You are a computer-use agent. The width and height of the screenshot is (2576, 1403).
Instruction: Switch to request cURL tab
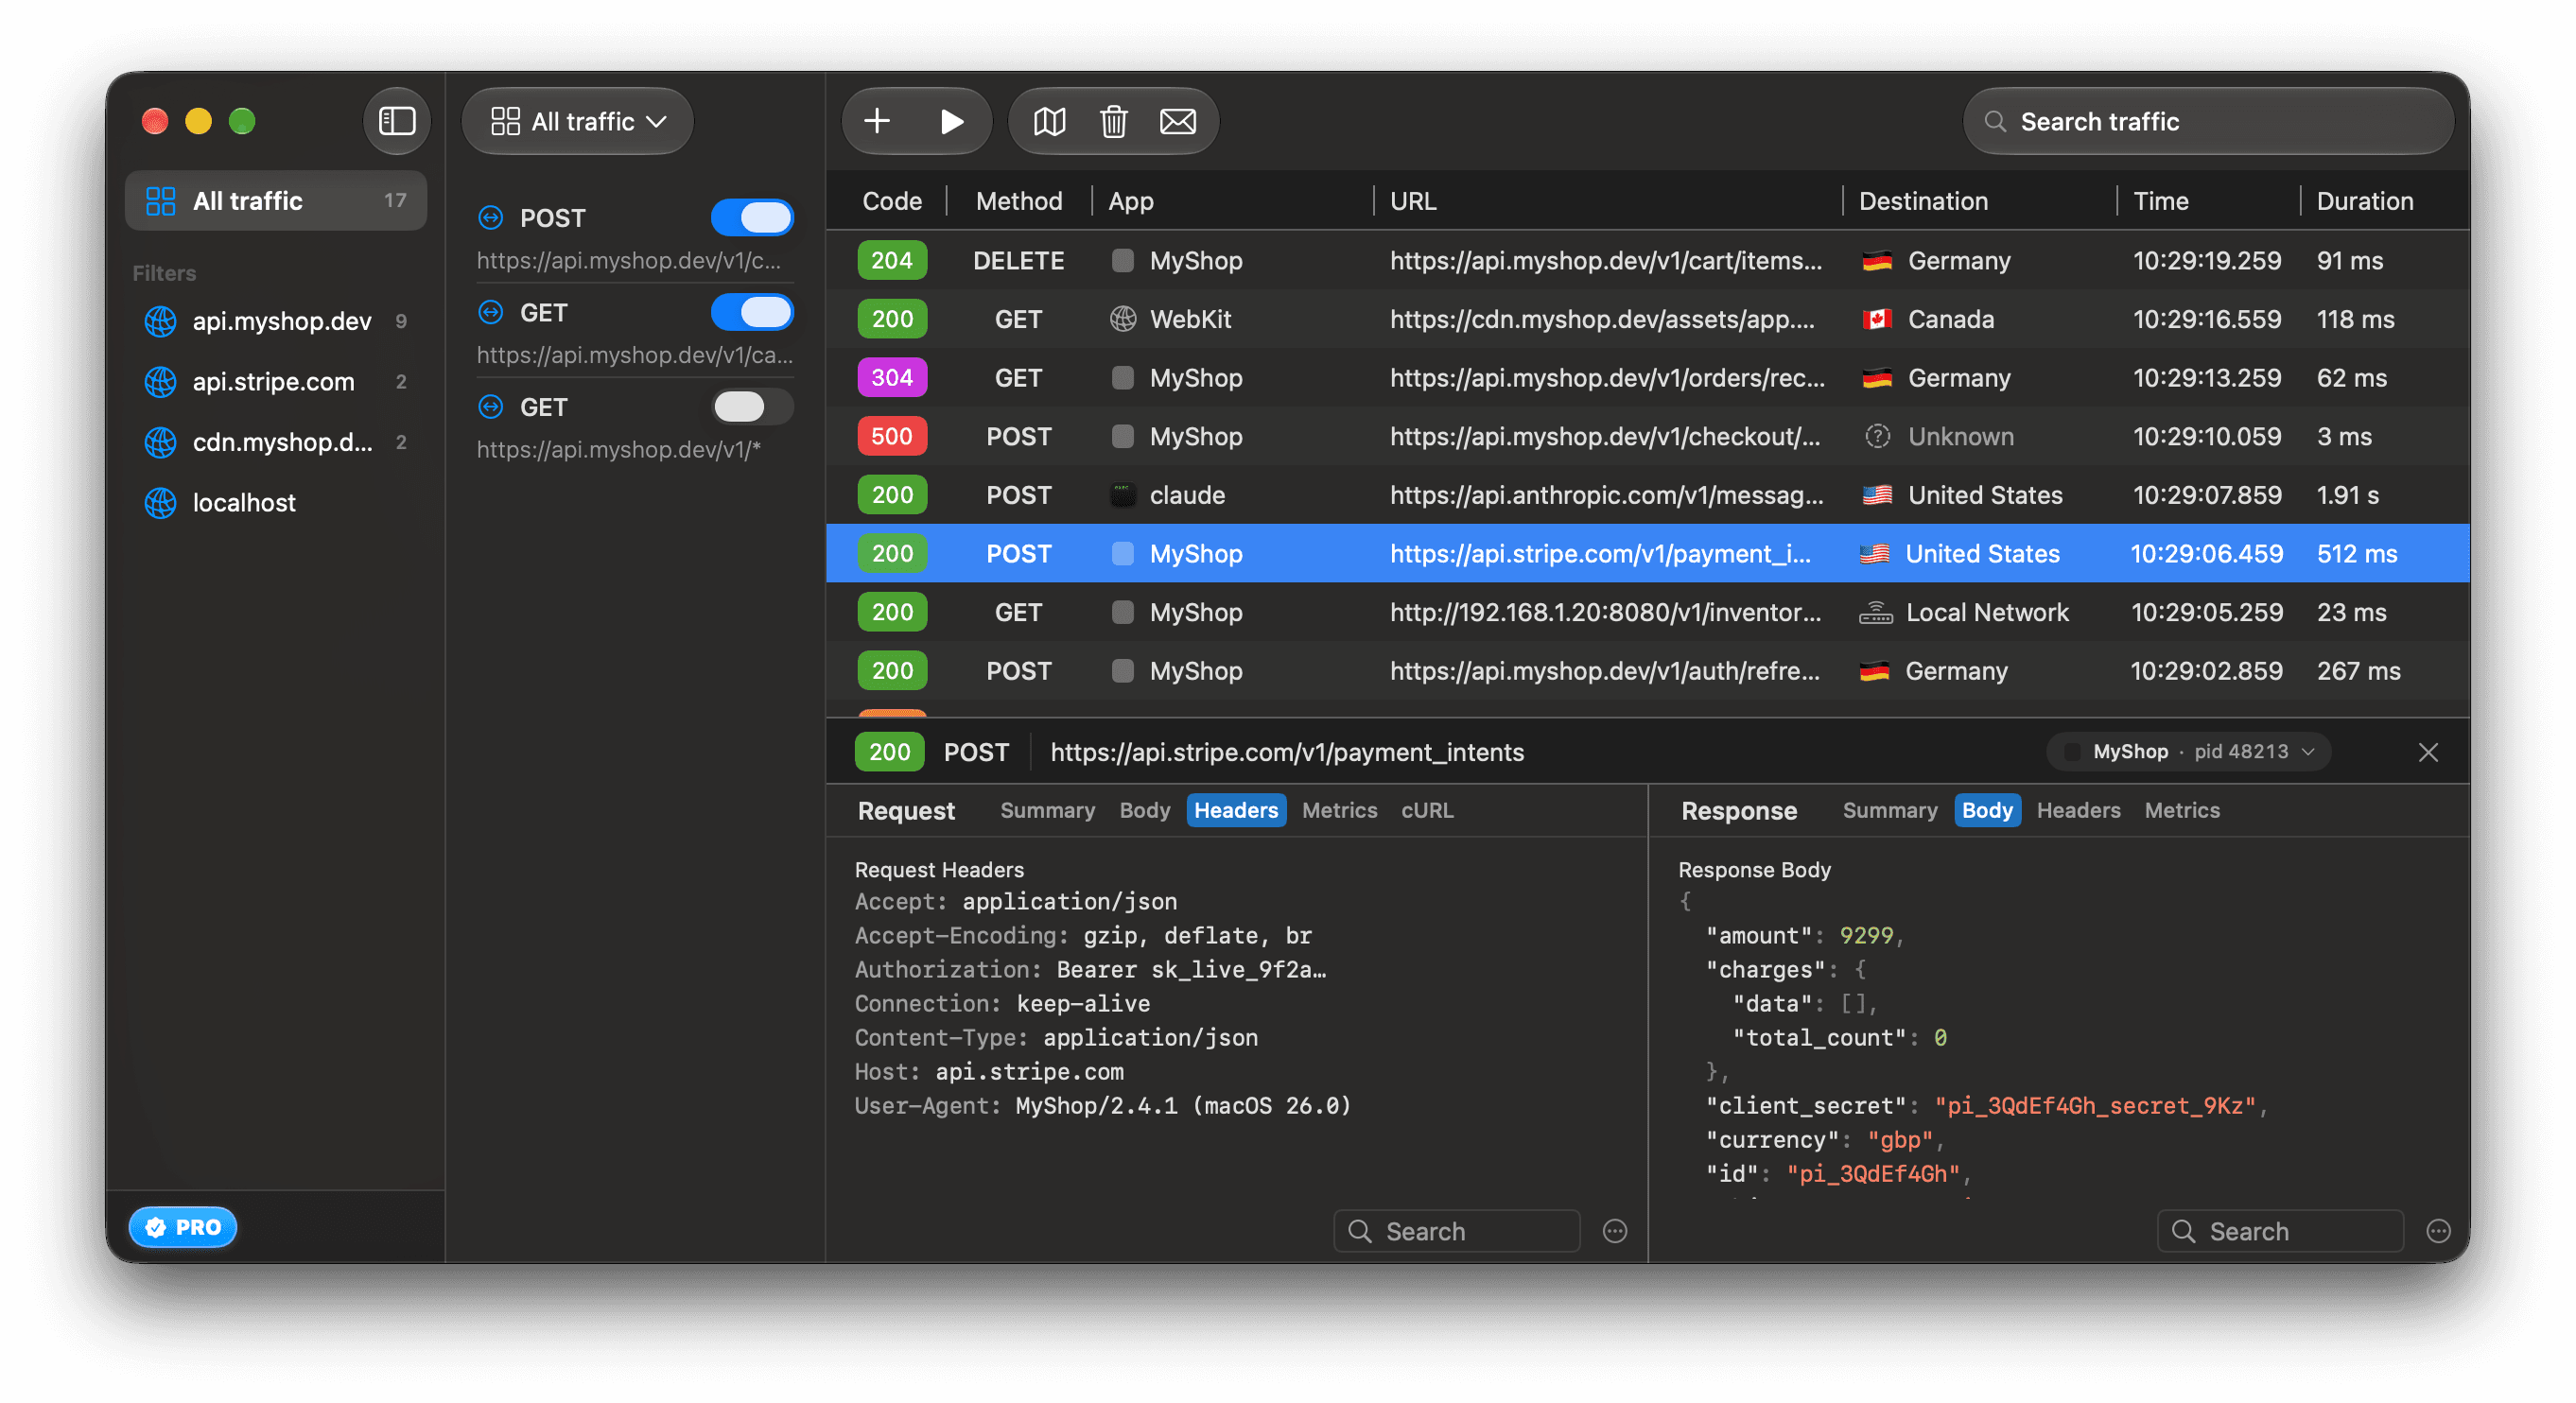[1427, 810]
